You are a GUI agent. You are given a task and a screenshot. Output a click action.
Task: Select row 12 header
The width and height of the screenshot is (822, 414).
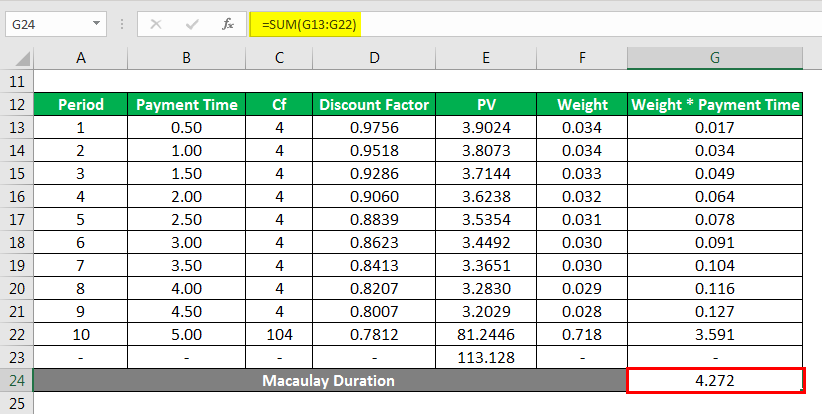click(x=17, y=104)
